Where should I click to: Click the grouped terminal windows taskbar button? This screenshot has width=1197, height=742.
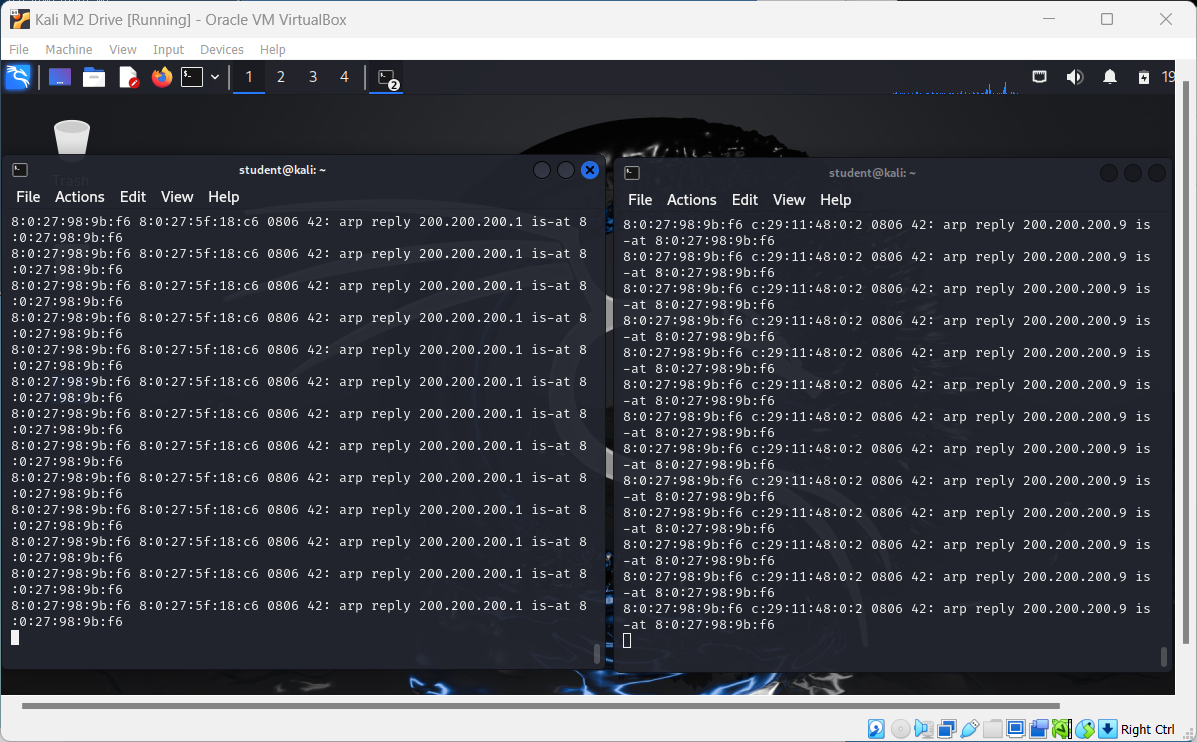(x=387, y=78)
